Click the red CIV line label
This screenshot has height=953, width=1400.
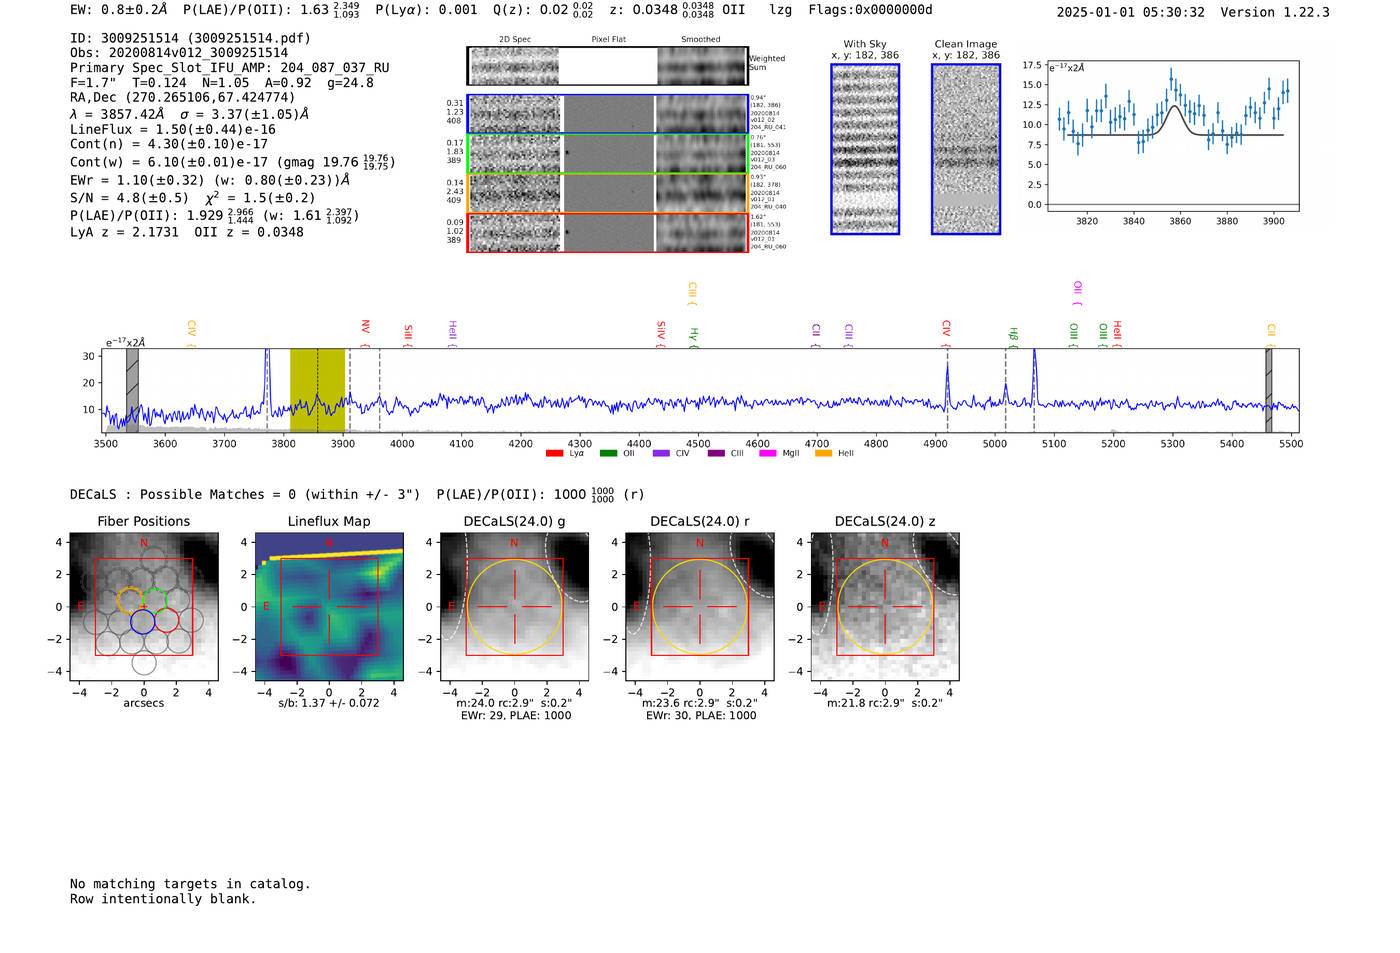coord(946,333)
